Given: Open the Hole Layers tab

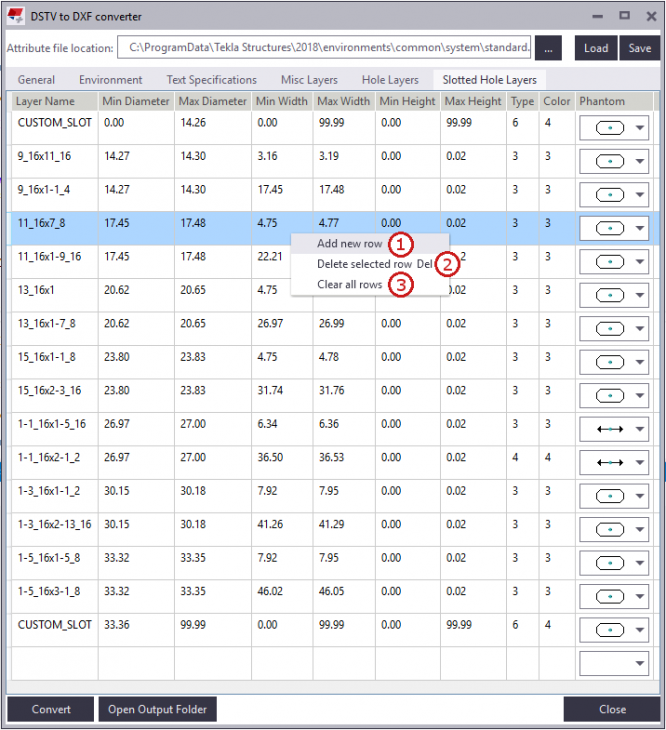Looking at the screenshot, I should coord(390,80).
